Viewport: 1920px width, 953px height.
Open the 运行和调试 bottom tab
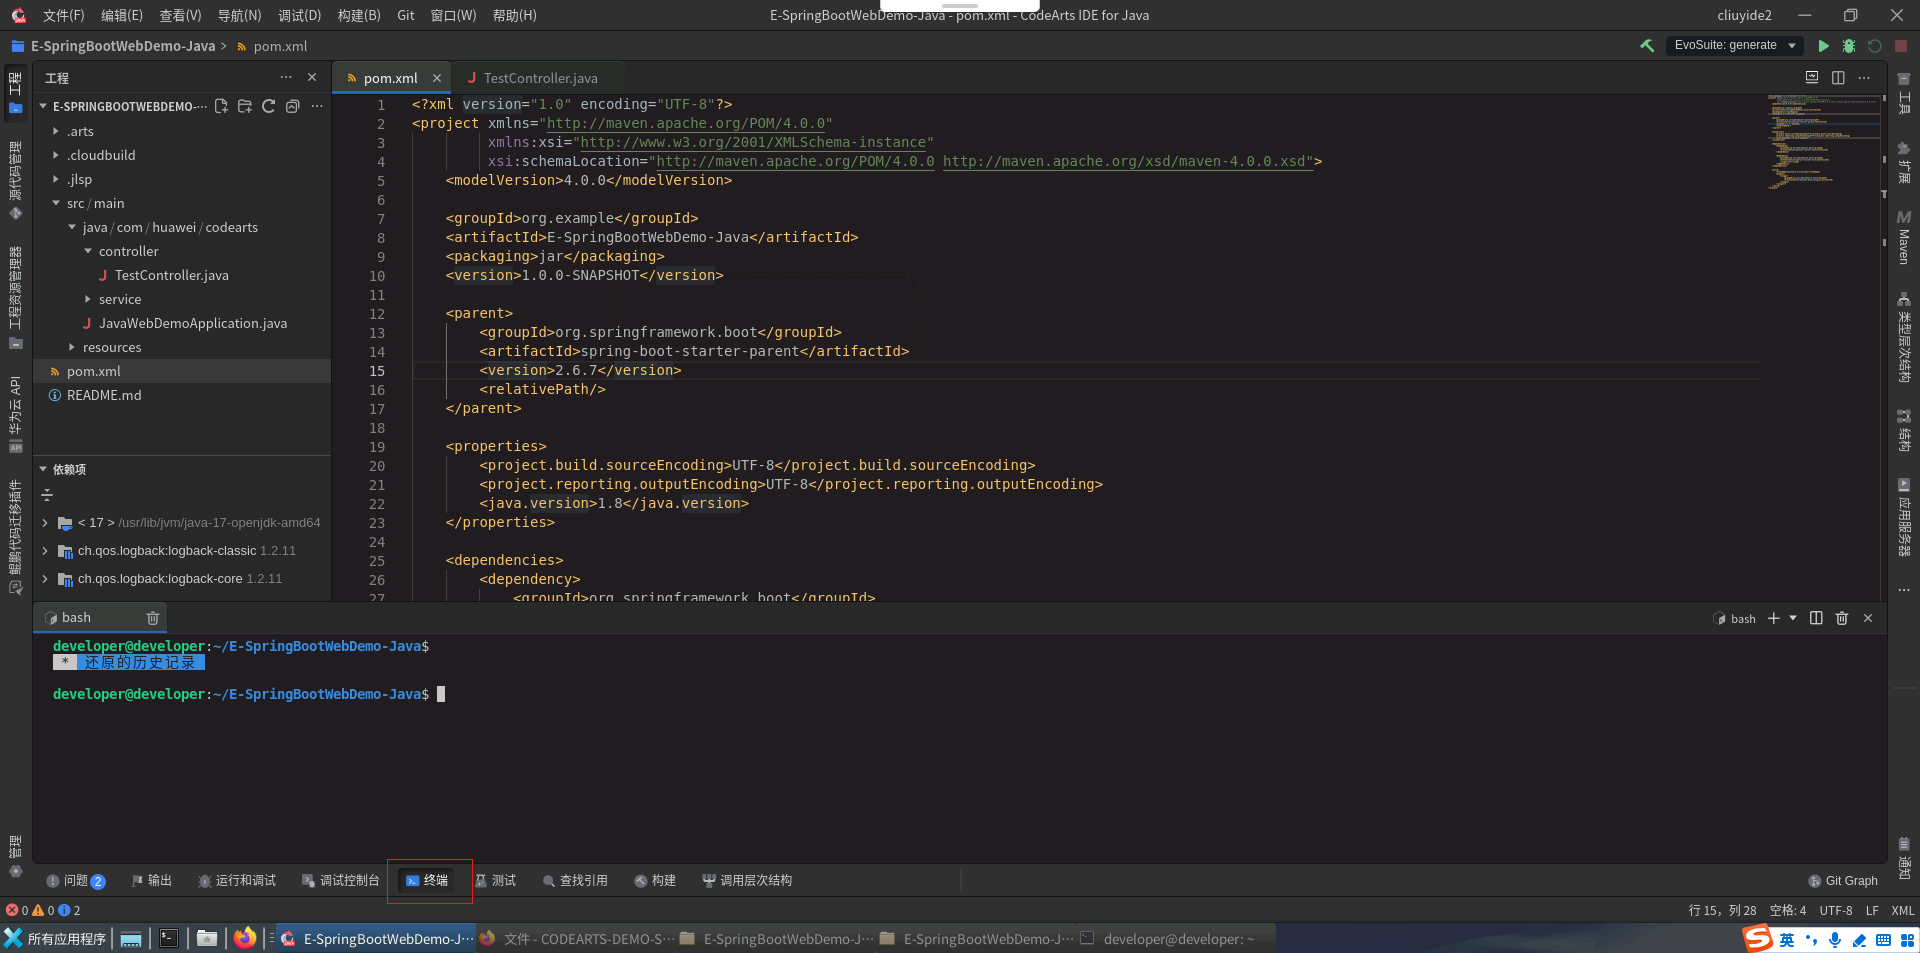237,880
